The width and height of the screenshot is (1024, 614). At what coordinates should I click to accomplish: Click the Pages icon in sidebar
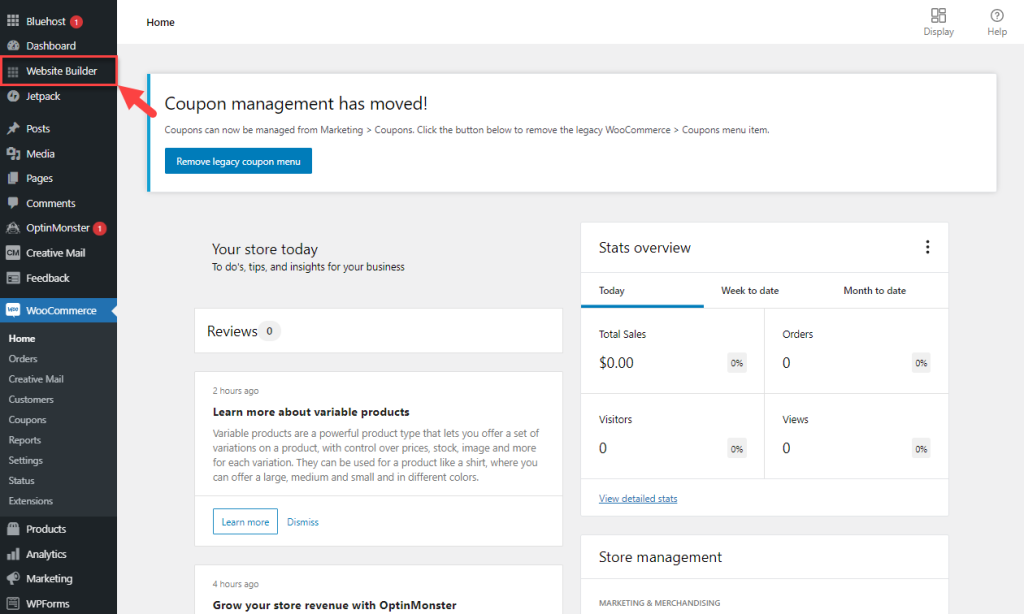(13, 178)
